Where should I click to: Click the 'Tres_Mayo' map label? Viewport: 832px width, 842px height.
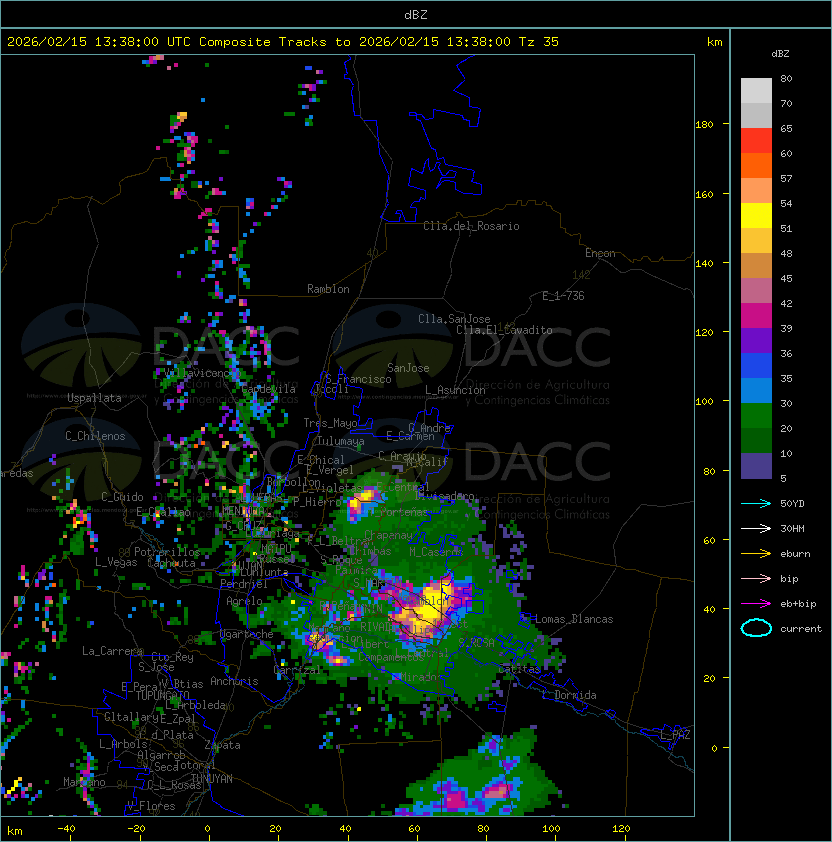point(330,423)
